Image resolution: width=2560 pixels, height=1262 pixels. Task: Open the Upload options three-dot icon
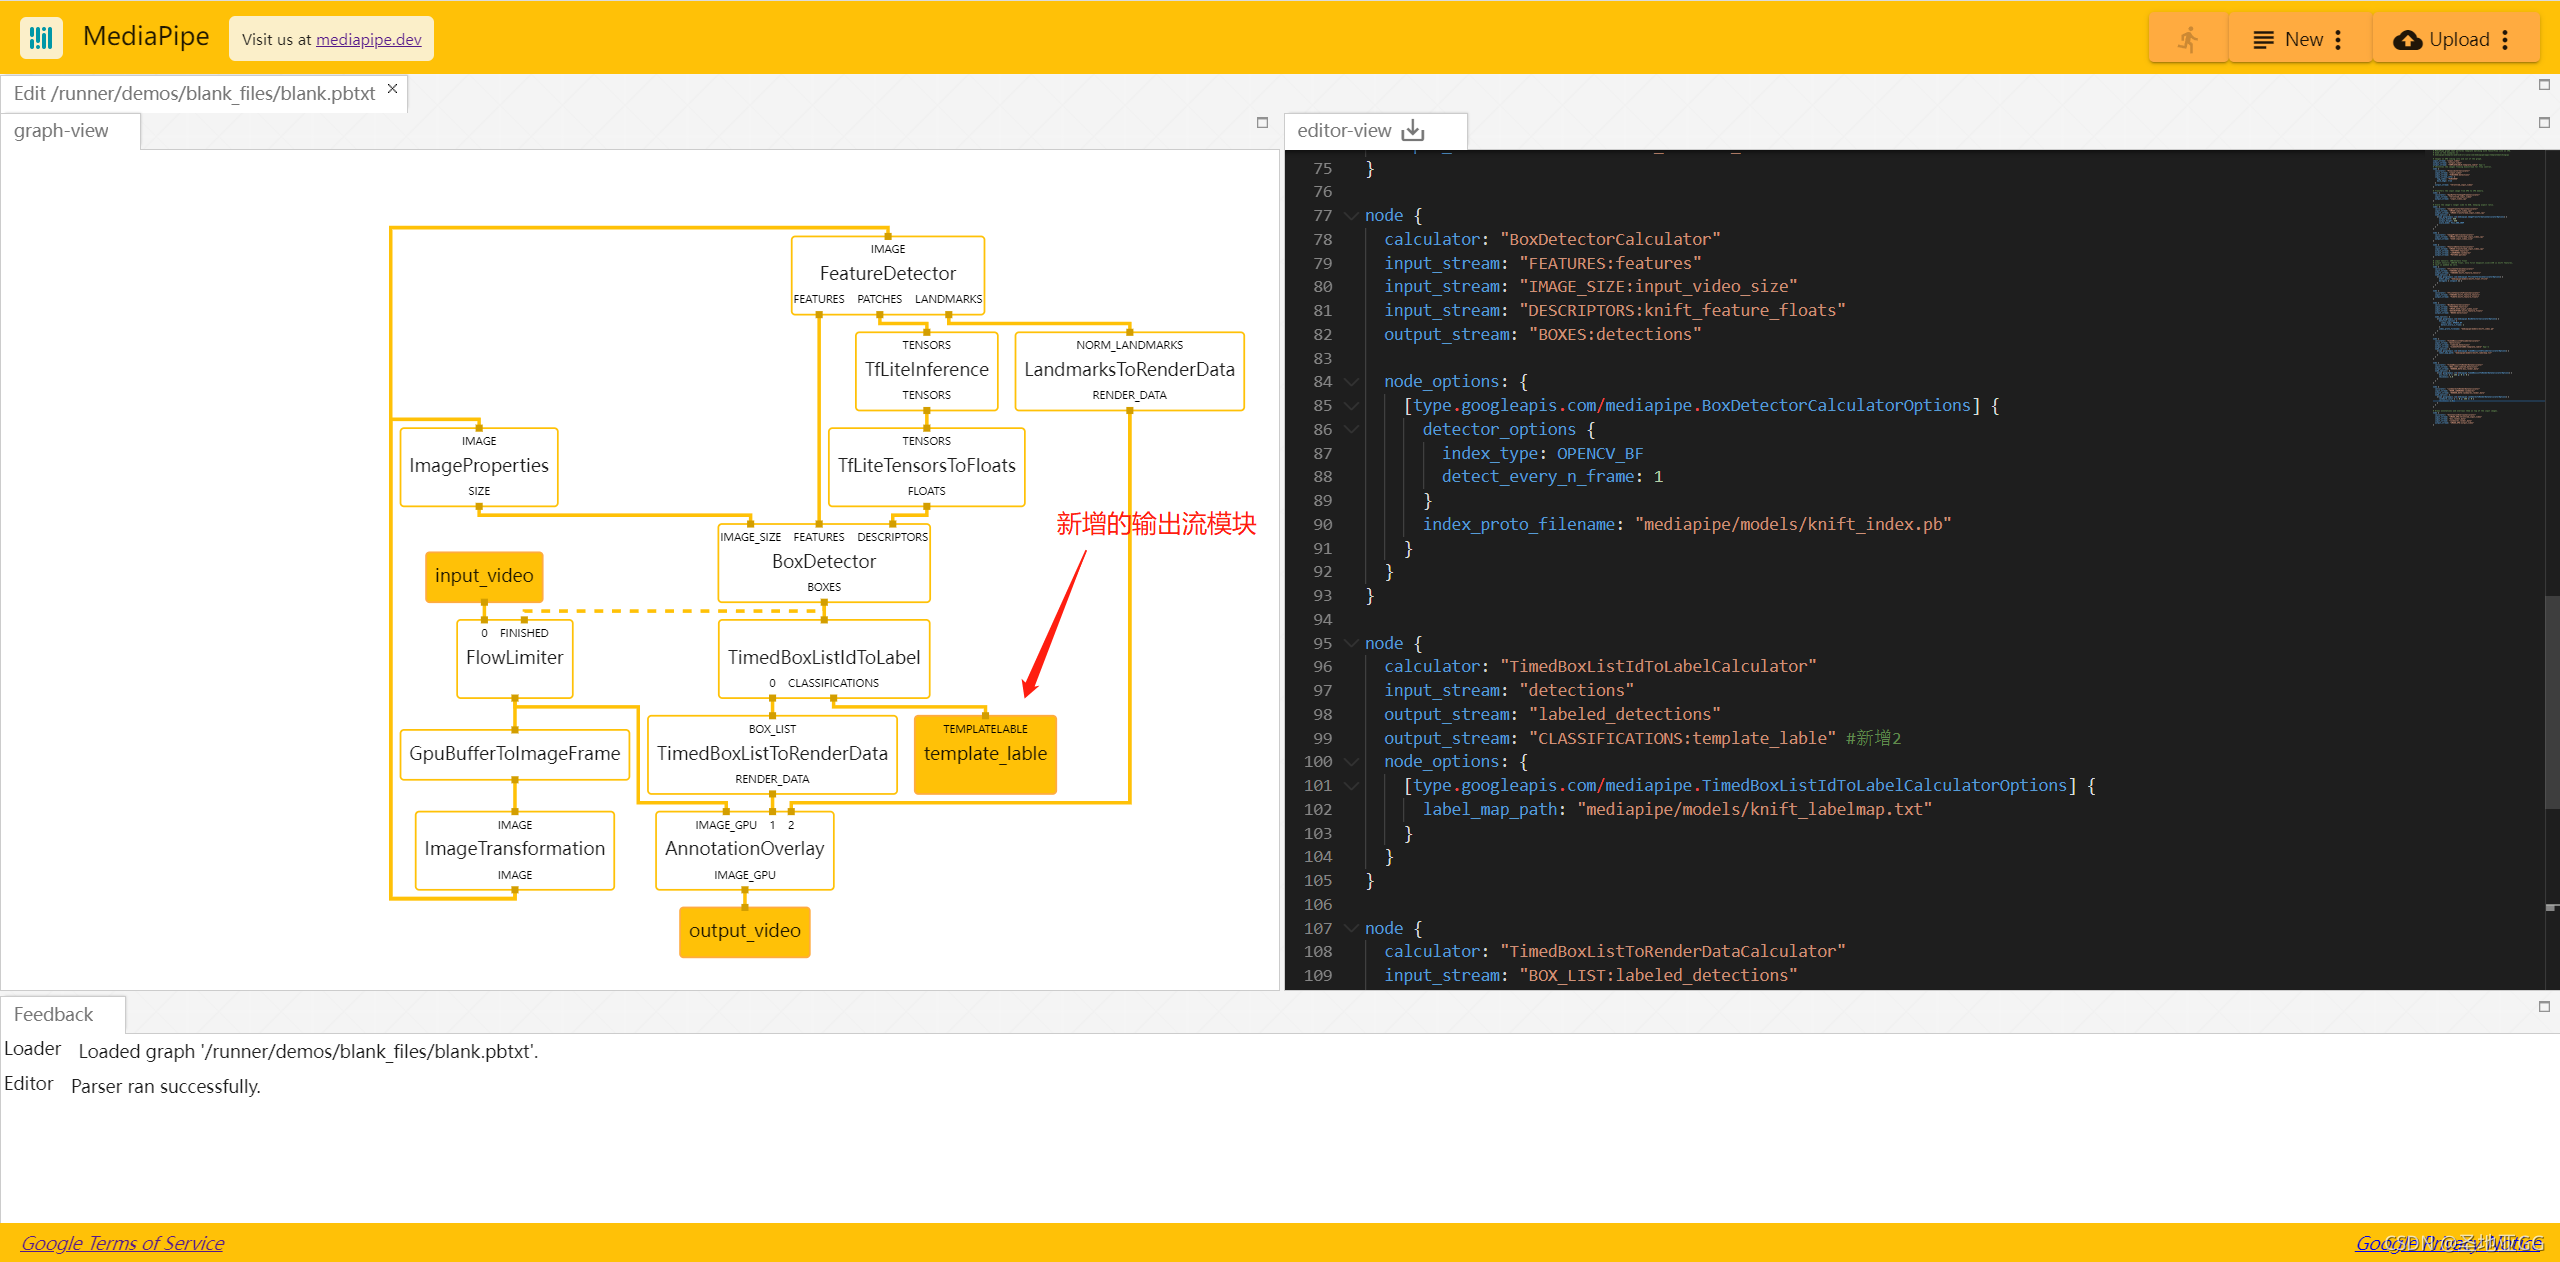(2505, 39)
